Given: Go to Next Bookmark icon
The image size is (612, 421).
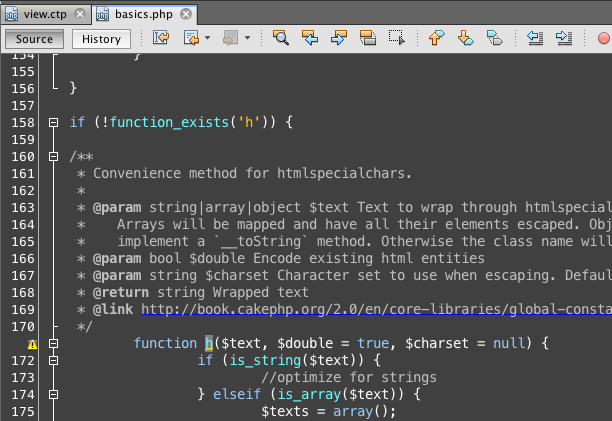Looking at the screenshot, I should pyautogui.click(x=466, y=38).
